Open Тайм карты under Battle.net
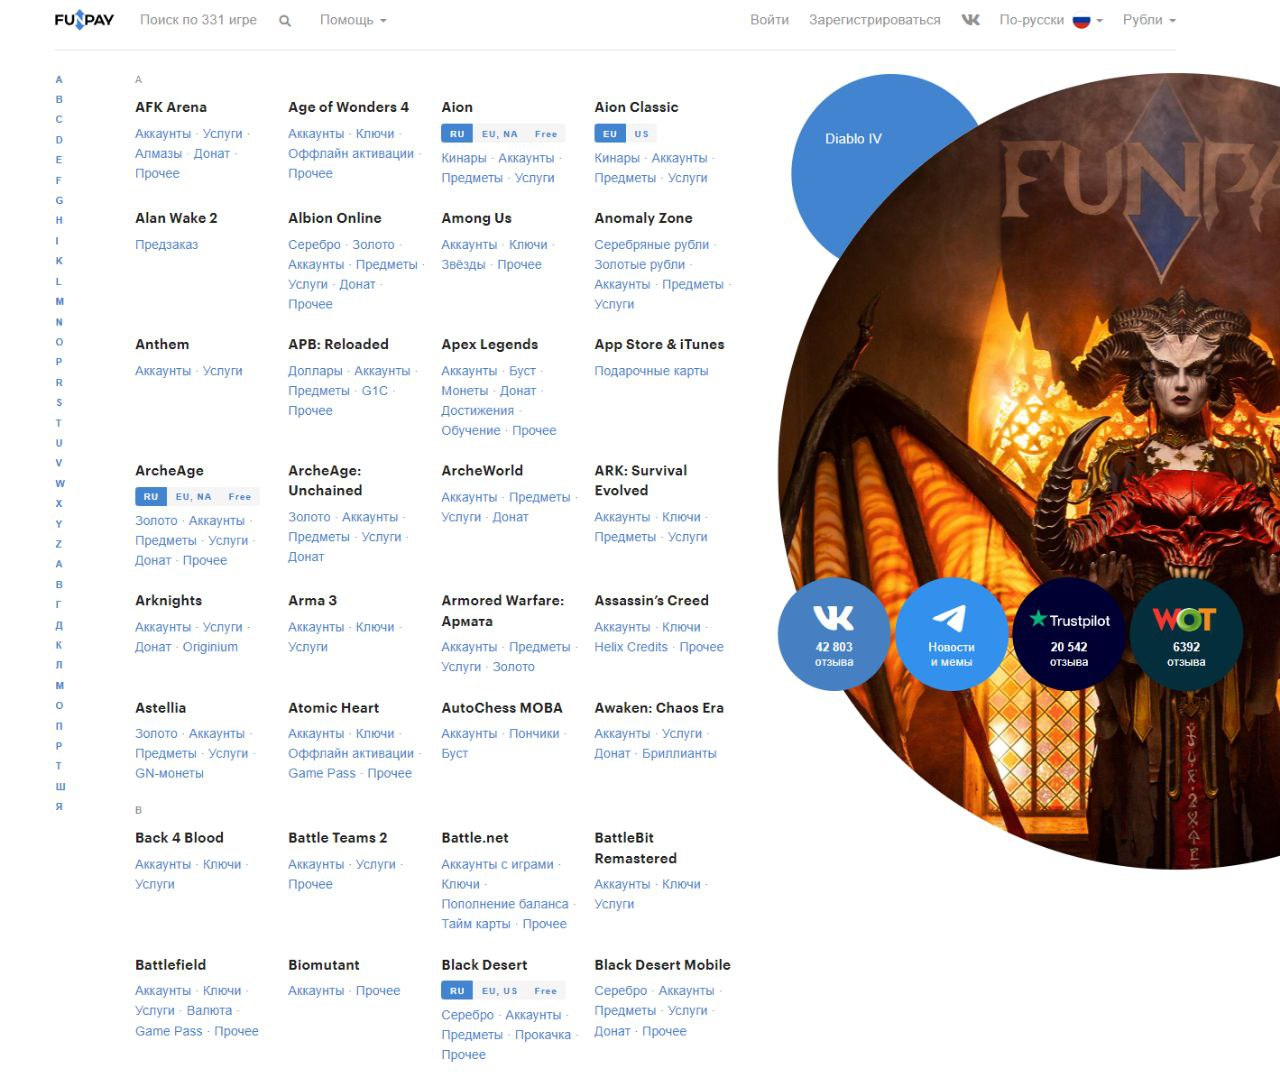Viewport: 1280px width, 1076px height. click(x=476, y=923)
